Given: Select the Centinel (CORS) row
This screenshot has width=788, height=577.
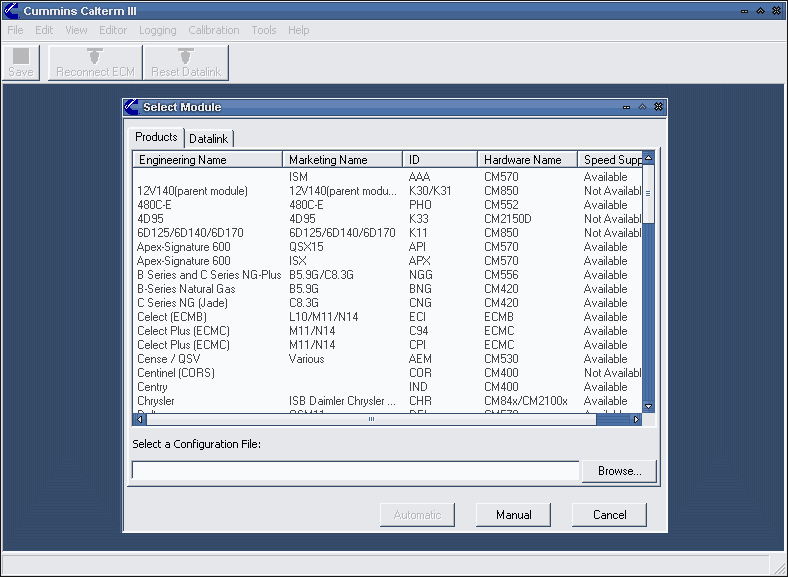Looking at the screenshot, I should coord(387,373).
